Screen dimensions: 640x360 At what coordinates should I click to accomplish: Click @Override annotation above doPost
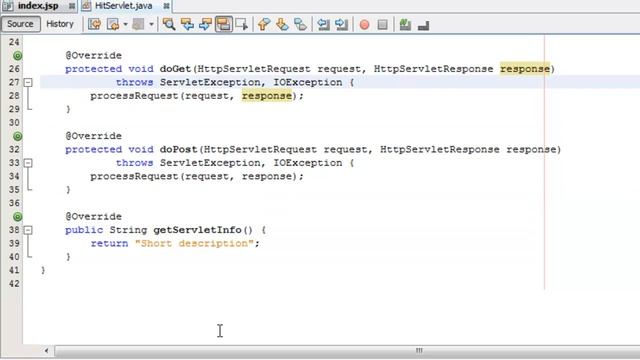click(93, 136)
